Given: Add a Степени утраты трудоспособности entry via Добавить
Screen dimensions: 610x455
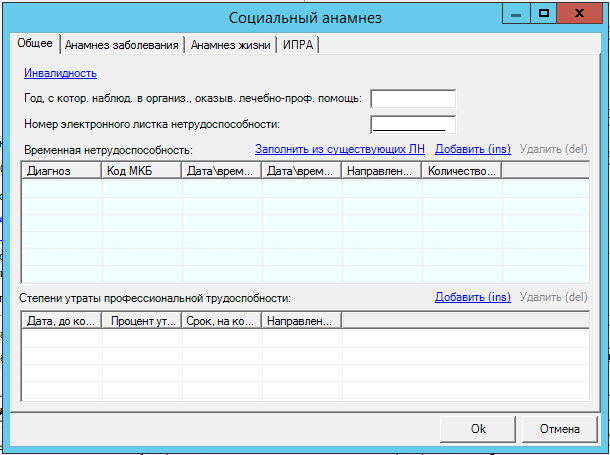Looking at the screenshot, I should 473,297.
